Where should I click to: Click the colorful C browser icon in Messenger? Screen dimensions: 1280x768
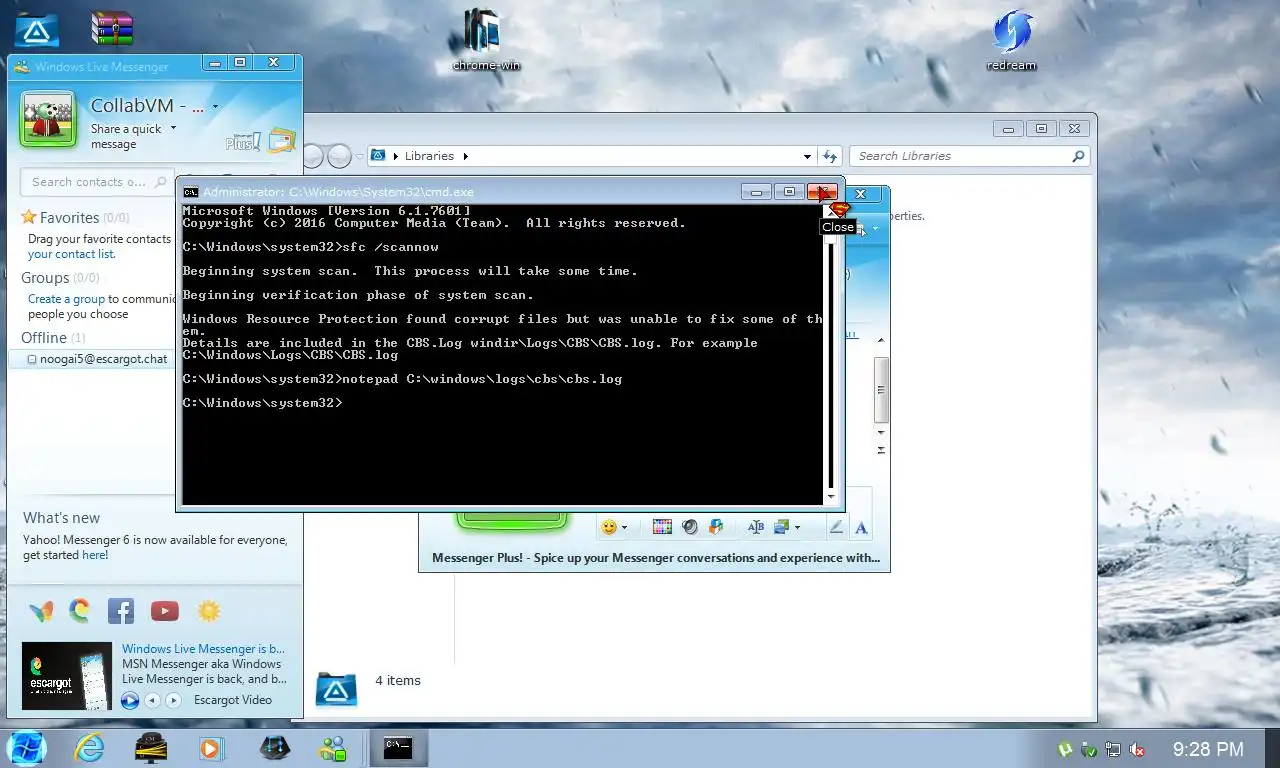[80, 610]
